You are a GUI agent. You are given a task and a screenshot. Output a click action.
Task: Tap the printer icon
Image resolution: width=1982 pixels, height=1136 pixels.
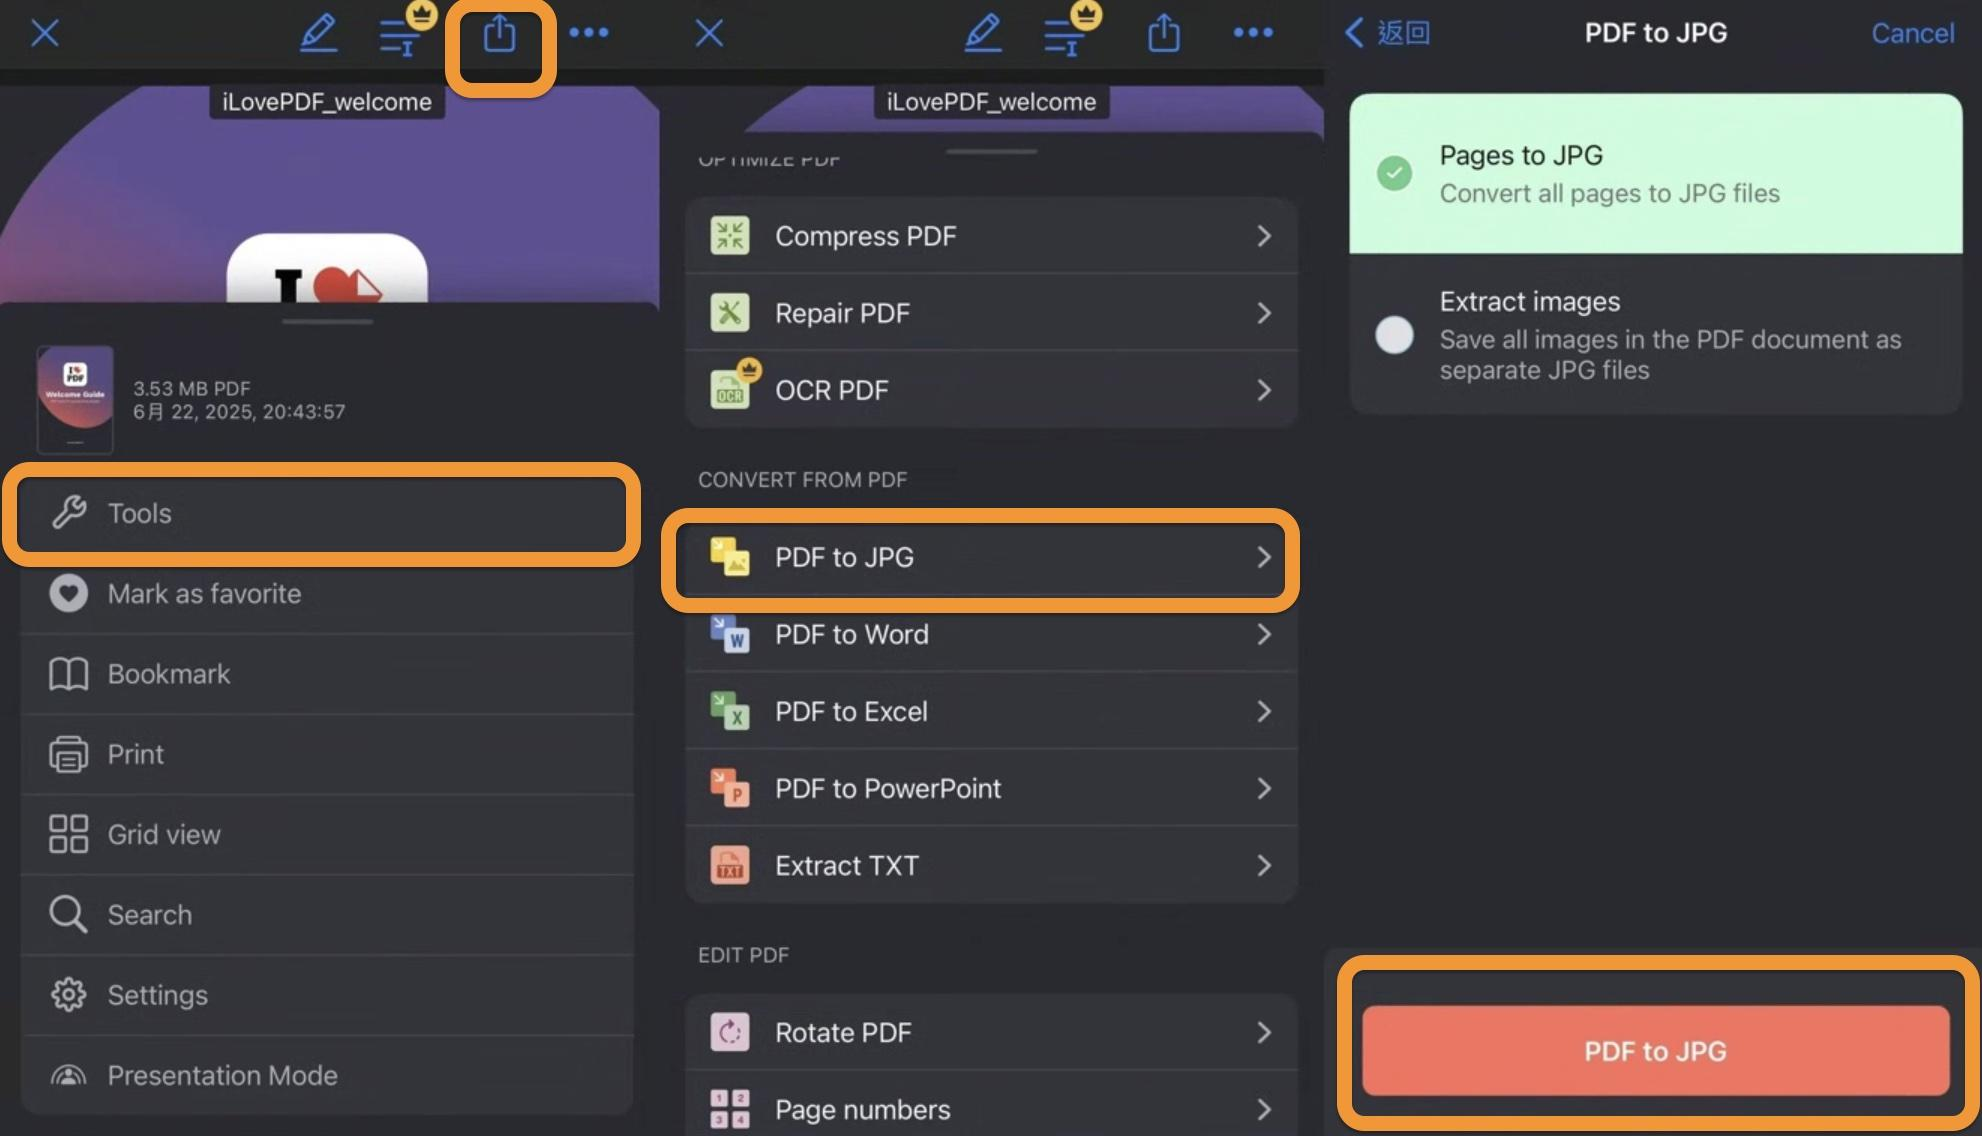[69, 754]
